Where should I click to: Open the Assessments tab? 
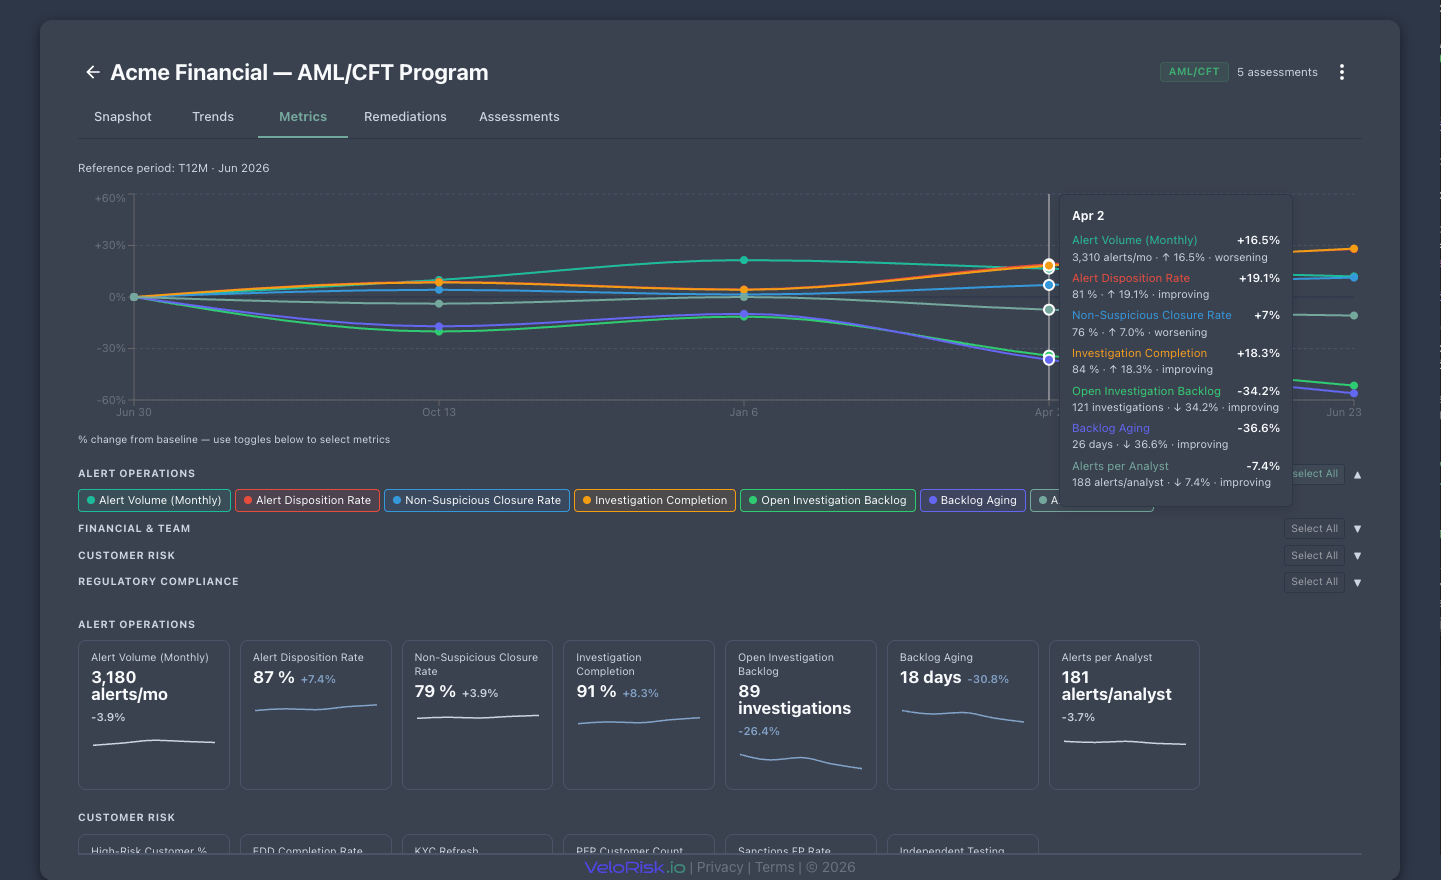click(519, 117)
